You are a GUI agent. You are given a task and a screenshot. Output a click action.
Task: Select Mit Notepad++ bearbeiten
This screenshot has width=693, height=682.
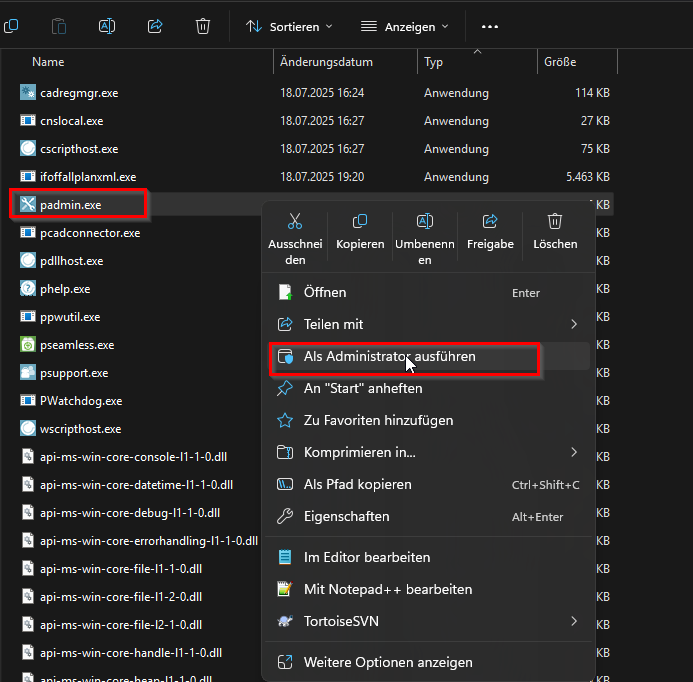pyautogui.click(x=389, y=589)
